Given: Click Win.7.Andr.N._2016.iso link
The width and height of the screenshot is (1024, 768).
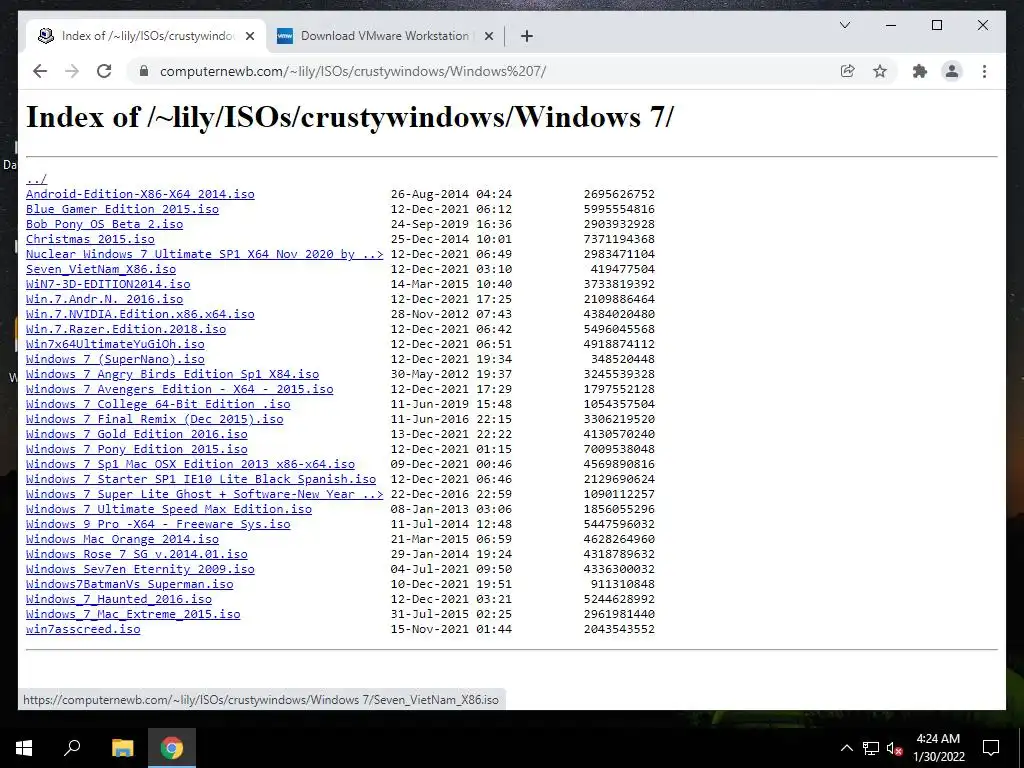Looking at the screenshot, I should [x=104, y=299].
